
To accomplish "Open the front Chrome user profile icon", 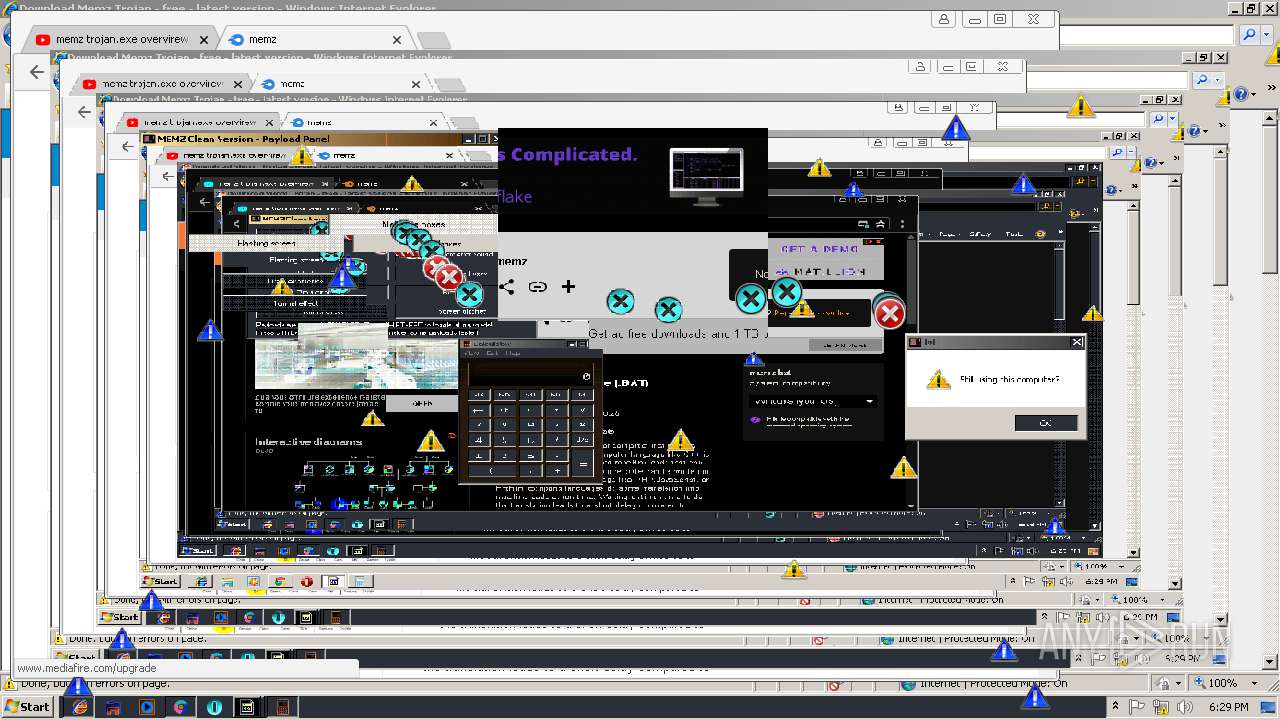I will click(x=944, y=19).
